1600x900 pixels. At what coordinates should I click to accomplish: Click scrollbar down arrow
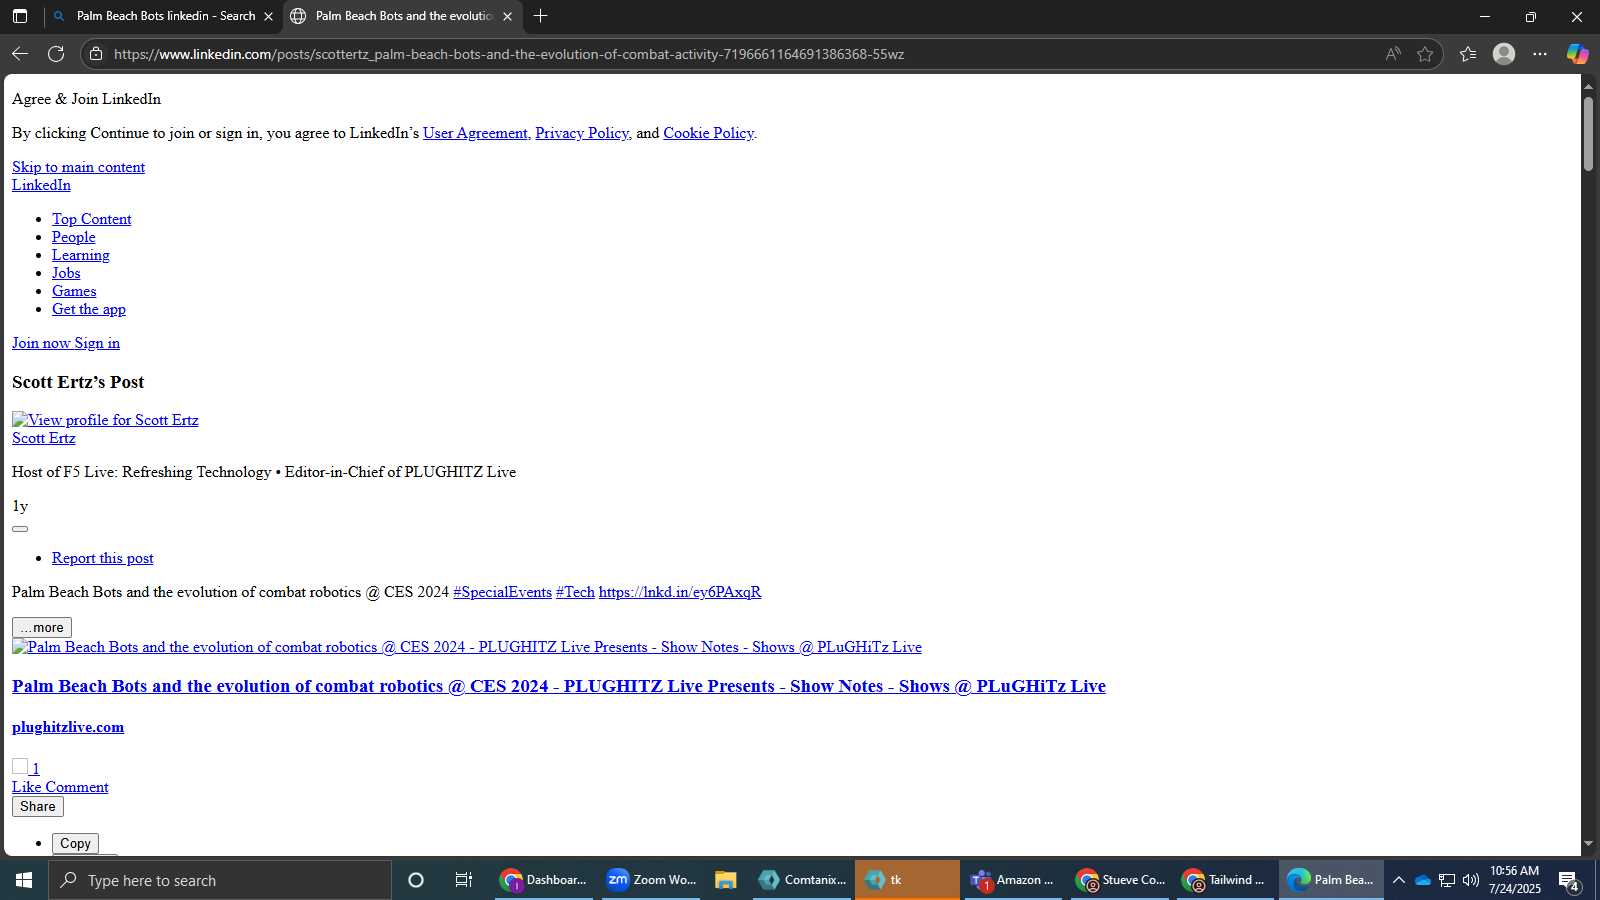[1588, 844]
